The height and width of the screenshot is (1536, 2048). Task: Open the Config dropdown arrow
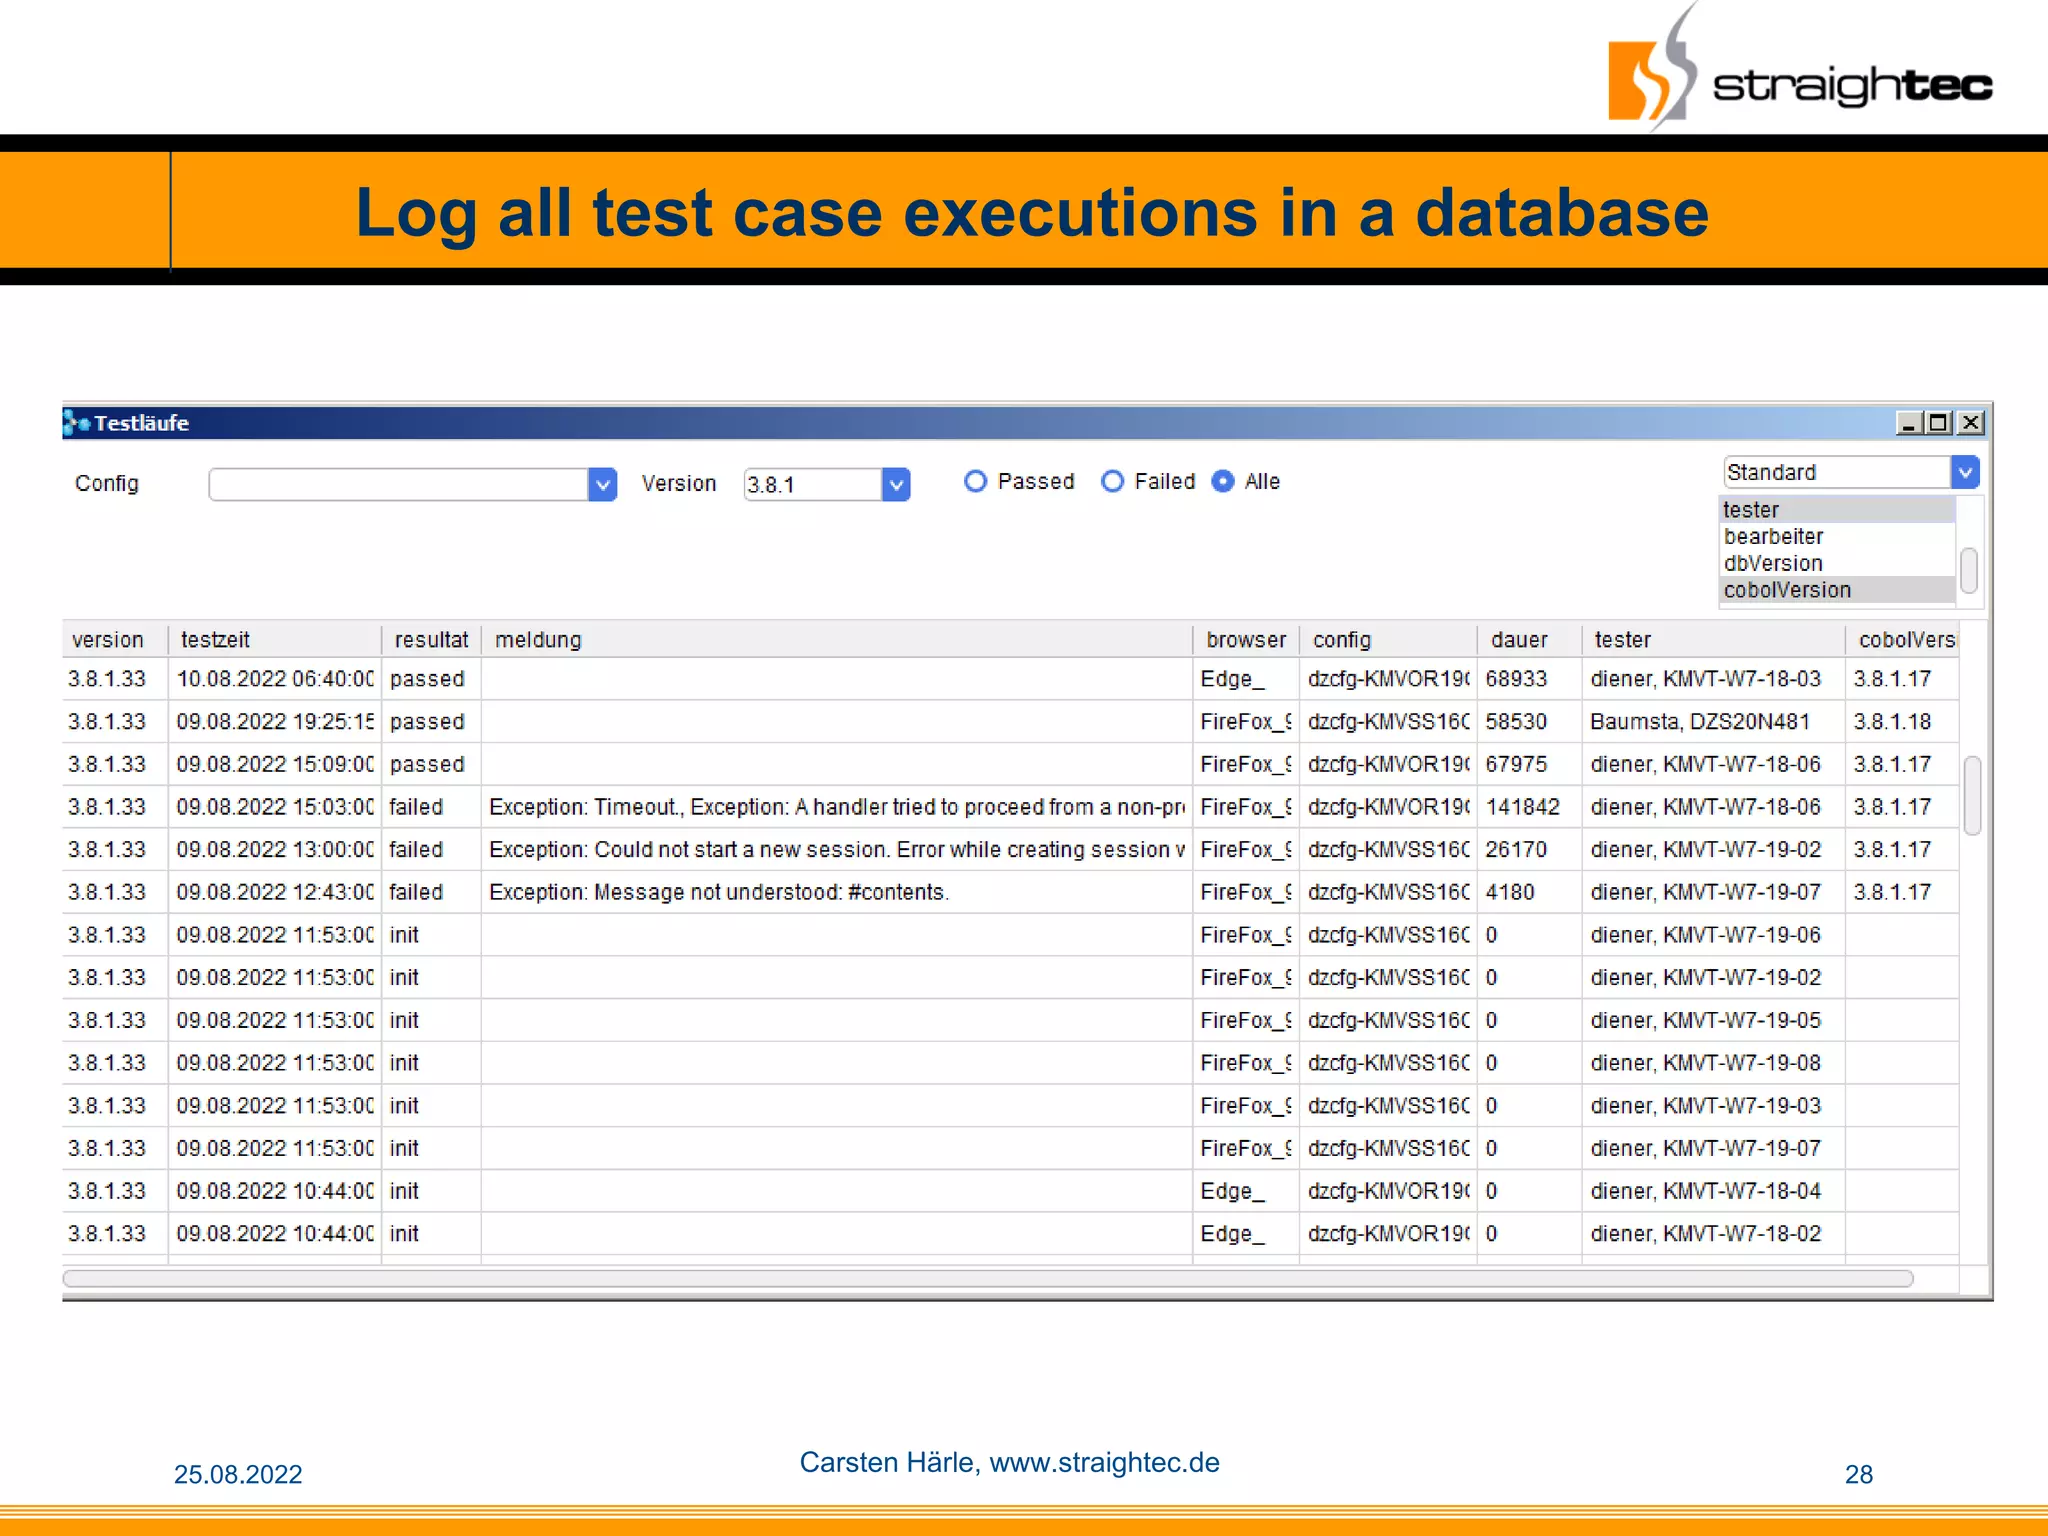(602, 484)
